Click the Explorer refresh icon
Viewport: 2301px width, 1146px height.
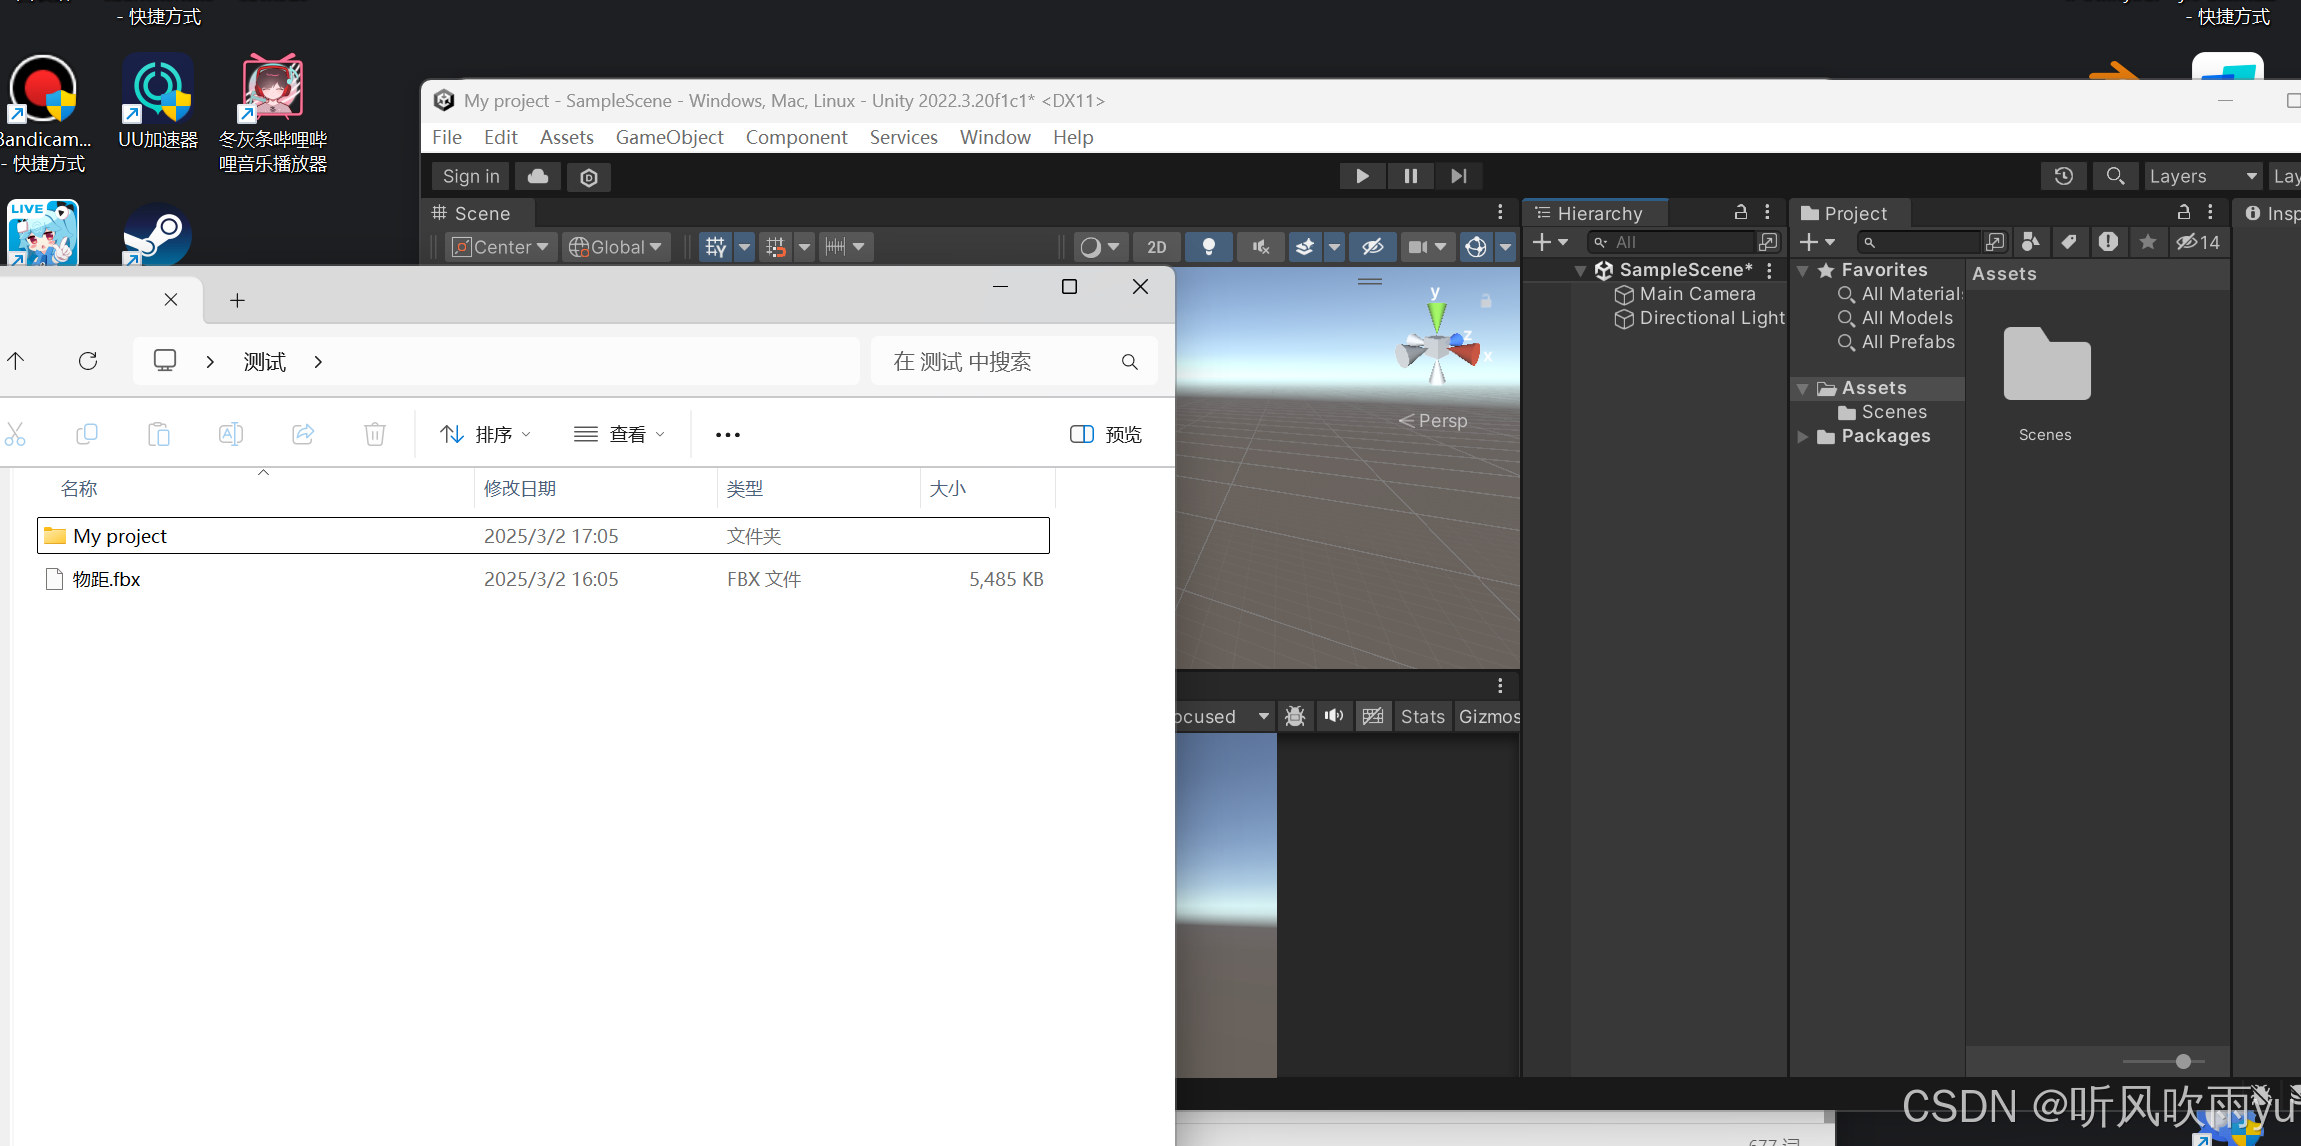pos(88,361)
